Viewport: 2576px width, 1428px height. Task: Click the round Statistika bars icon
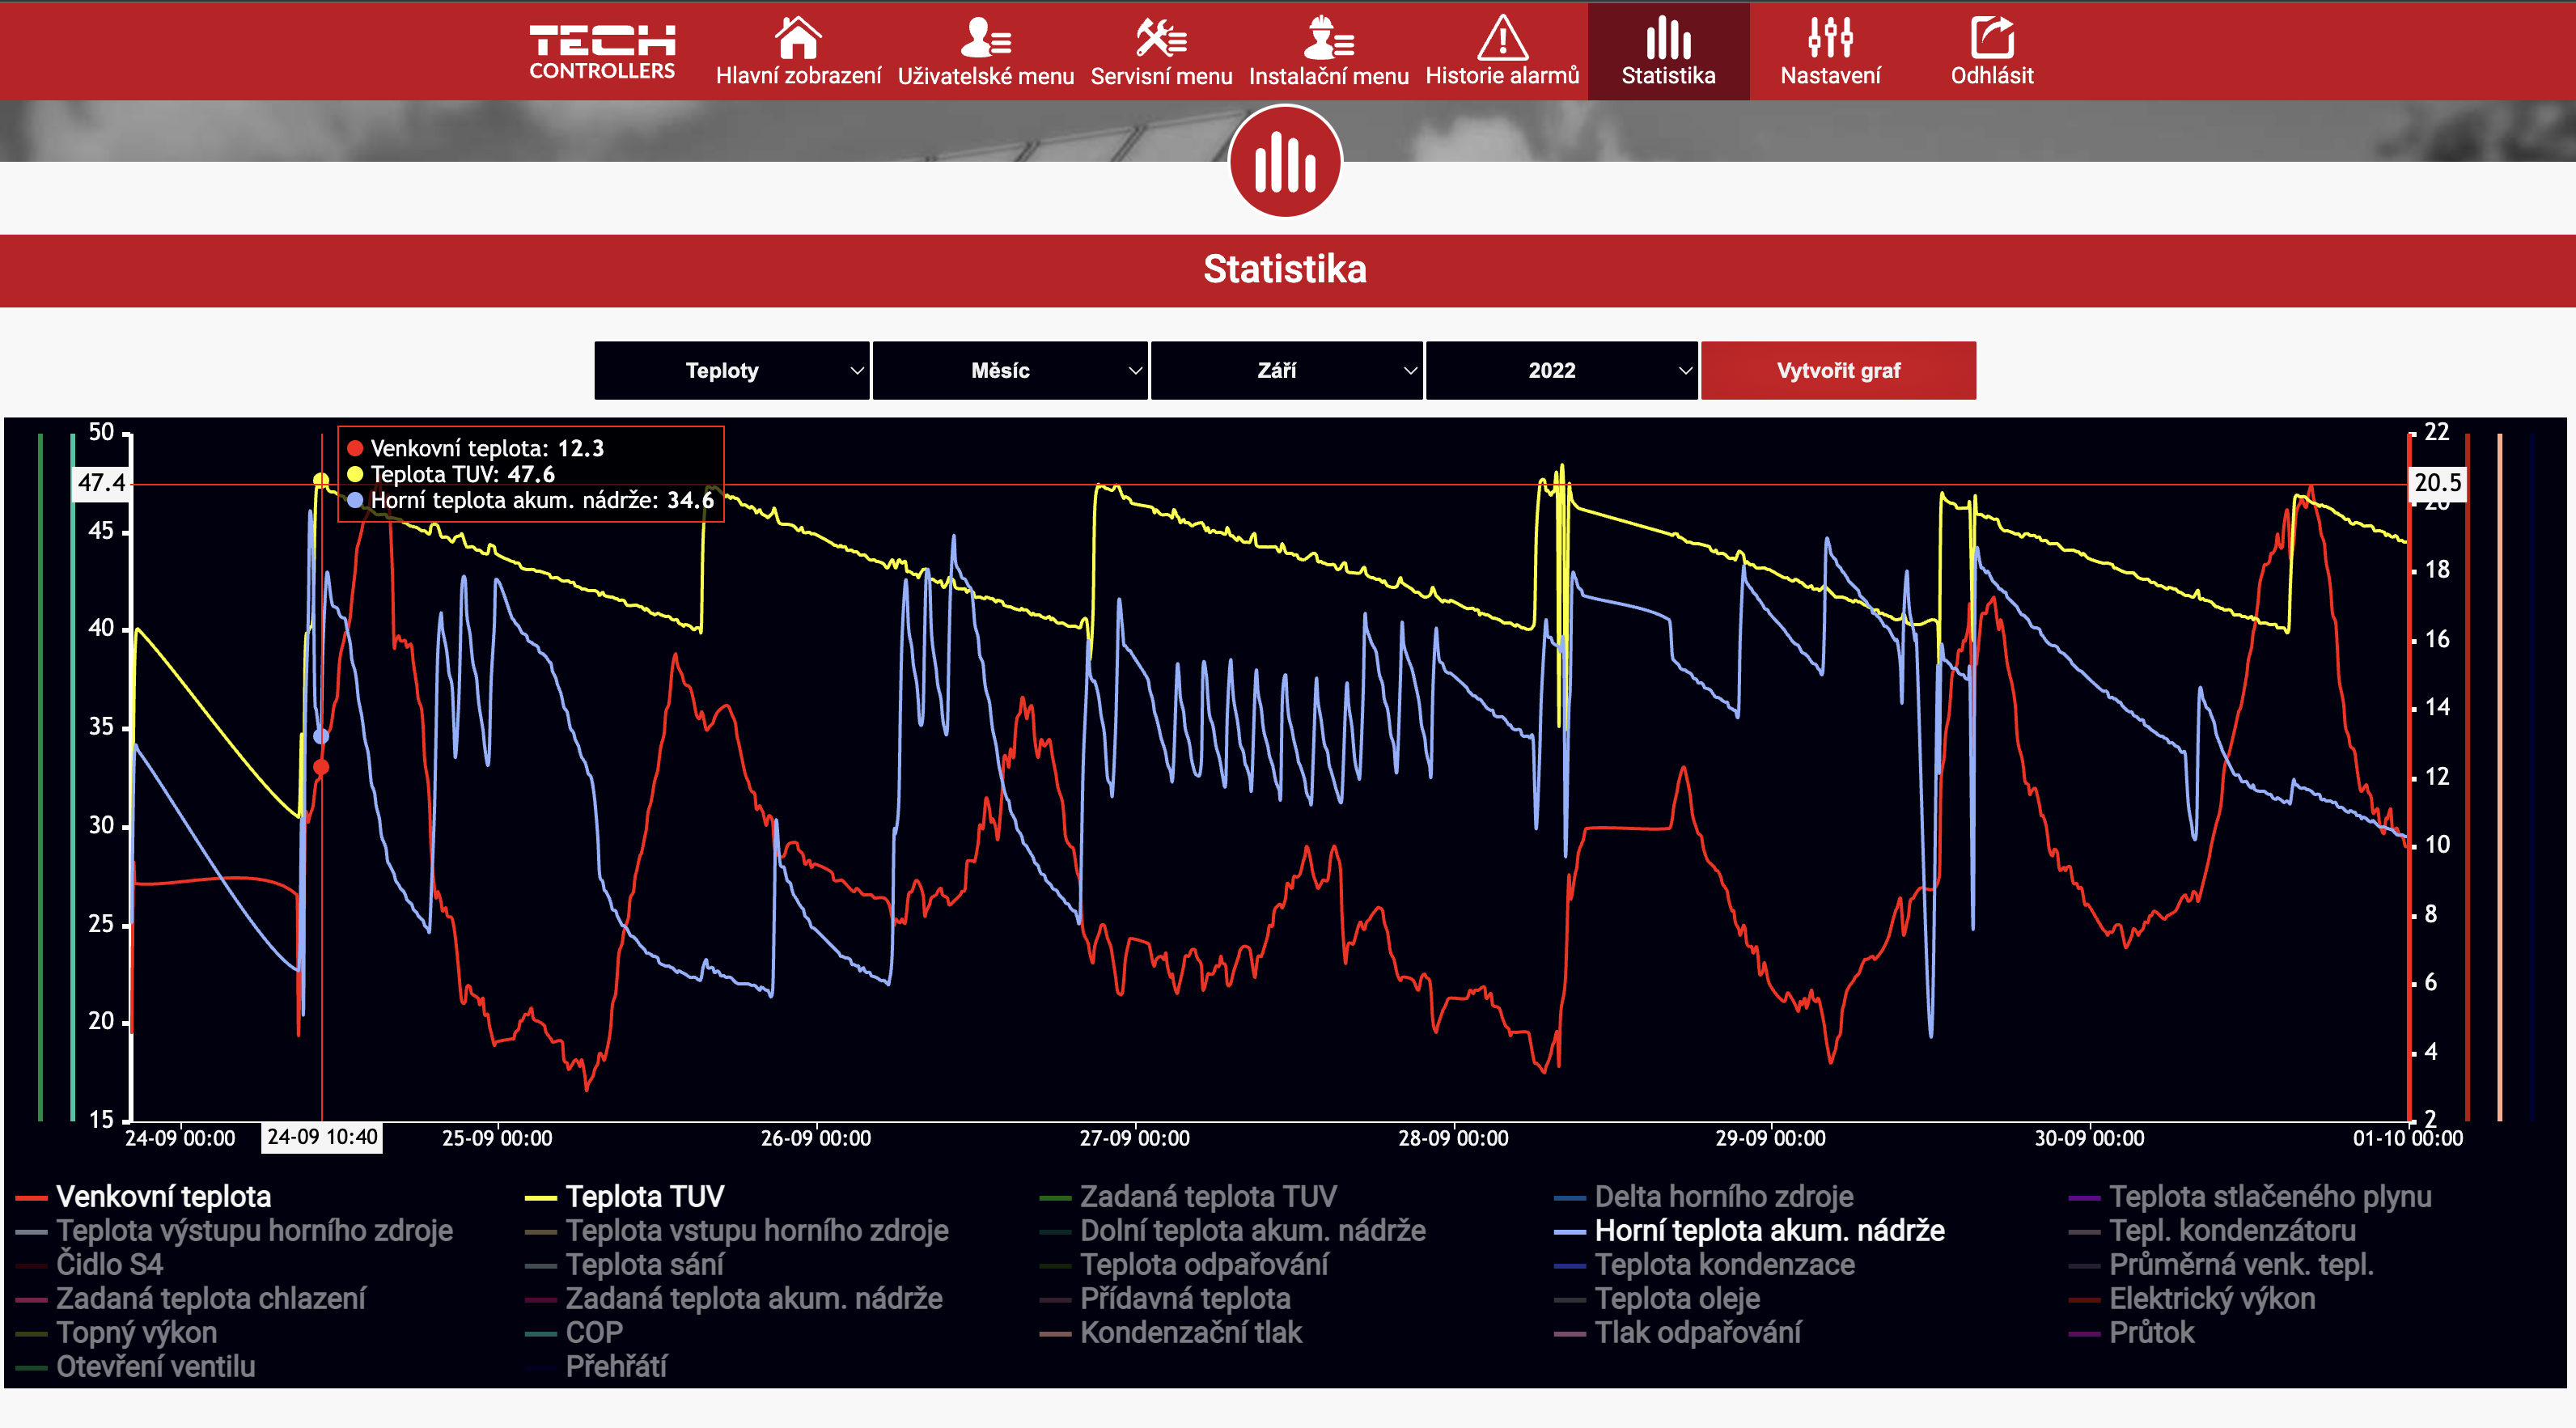[x=1285, y=161]
